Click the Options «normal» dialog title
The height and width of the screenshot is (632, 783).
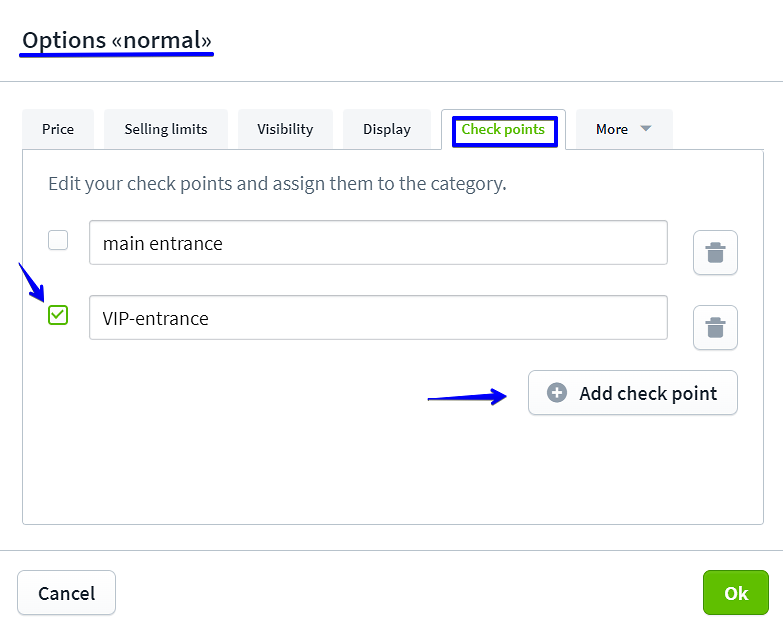pyautogui.click(x=117, y=41)
